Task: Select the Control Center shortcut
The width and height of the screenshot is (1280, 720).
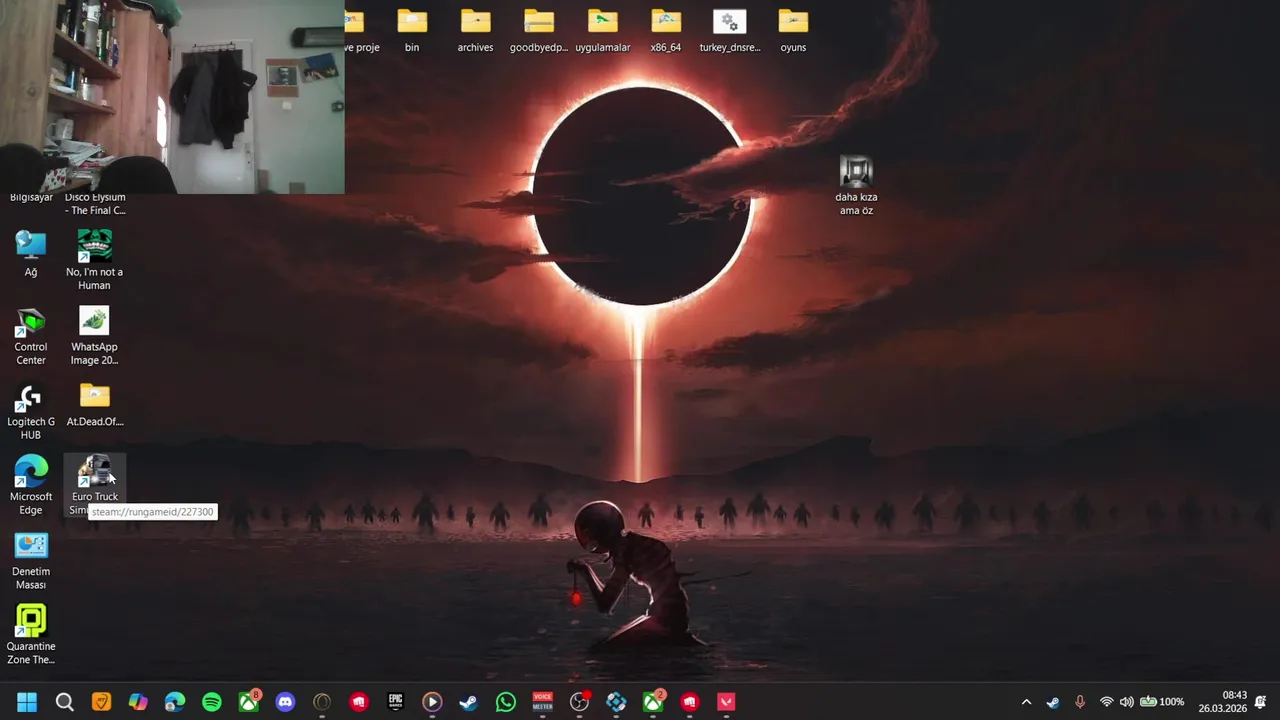Action: [31, 336]
